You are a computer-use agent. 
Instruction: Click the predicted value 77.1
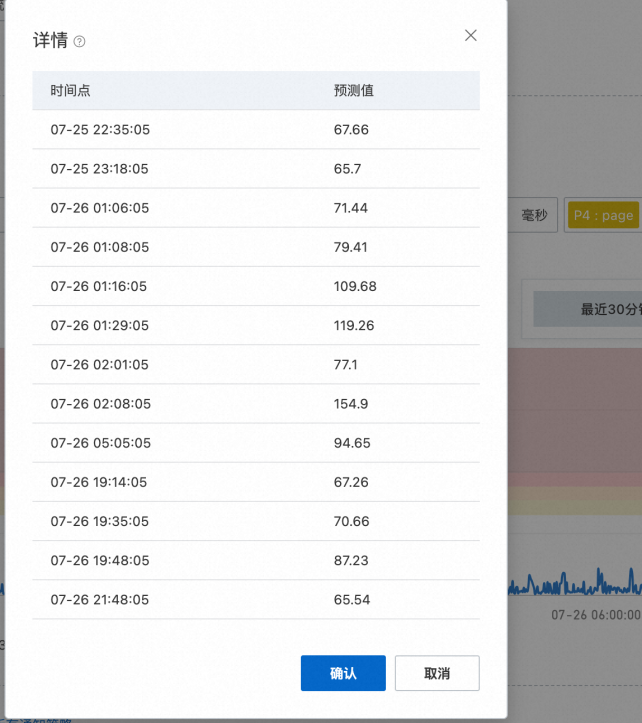347,364
